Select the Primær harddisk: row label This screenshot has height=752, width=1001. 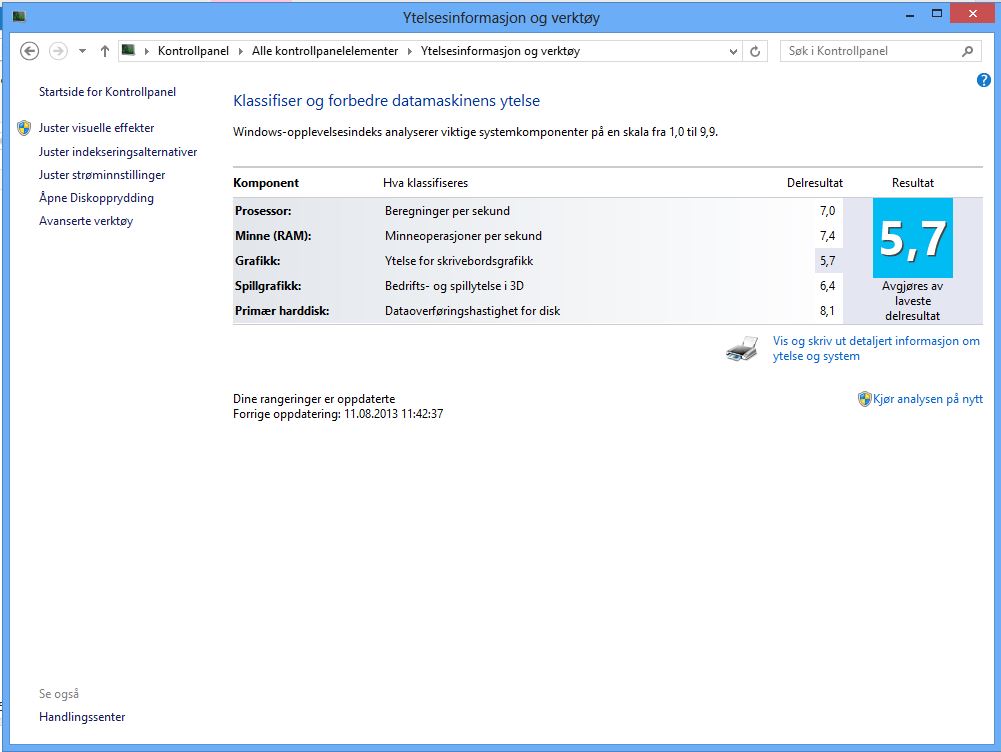[x=282, y=311]
